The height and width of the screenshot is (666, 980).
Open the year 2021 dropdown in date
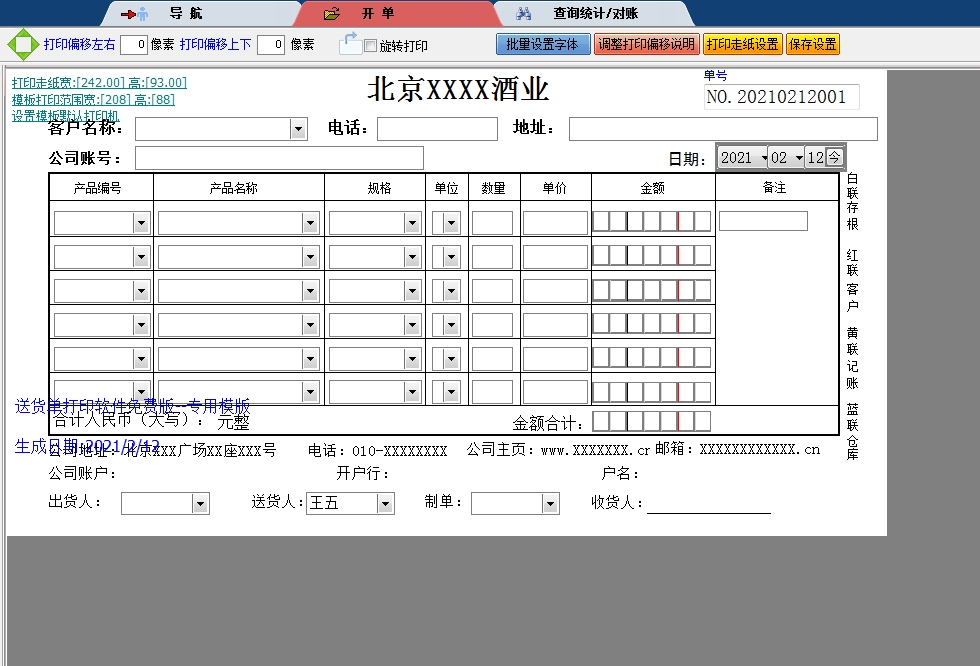pos(764,158)
